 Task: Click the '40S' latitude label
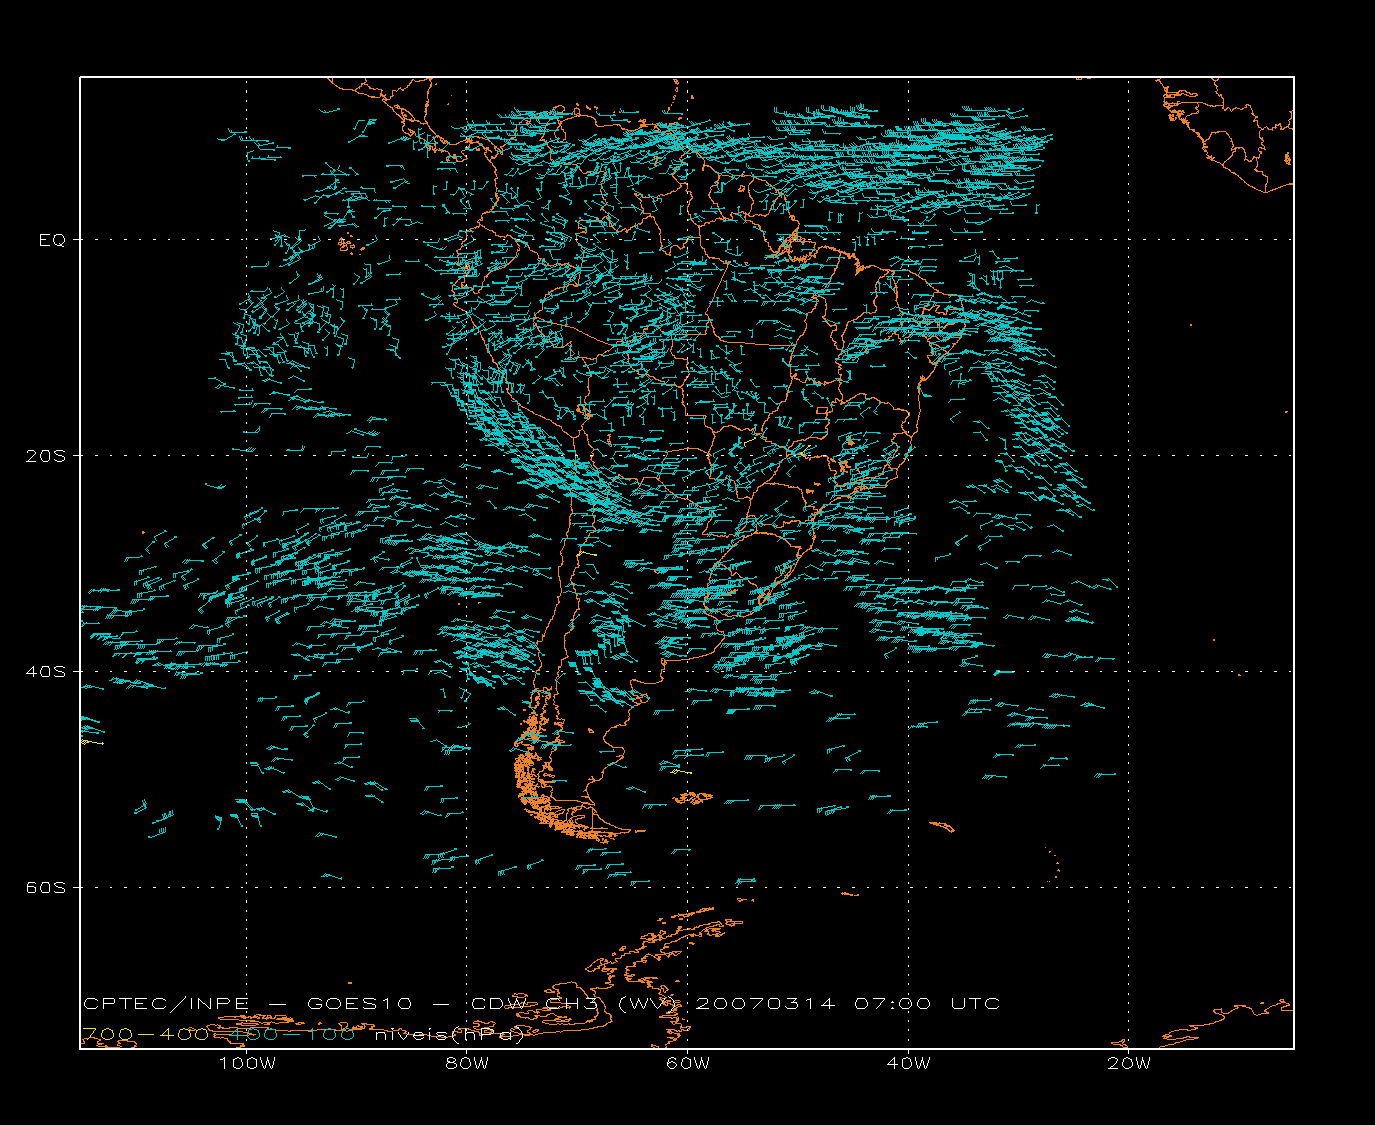click(45, 672)
